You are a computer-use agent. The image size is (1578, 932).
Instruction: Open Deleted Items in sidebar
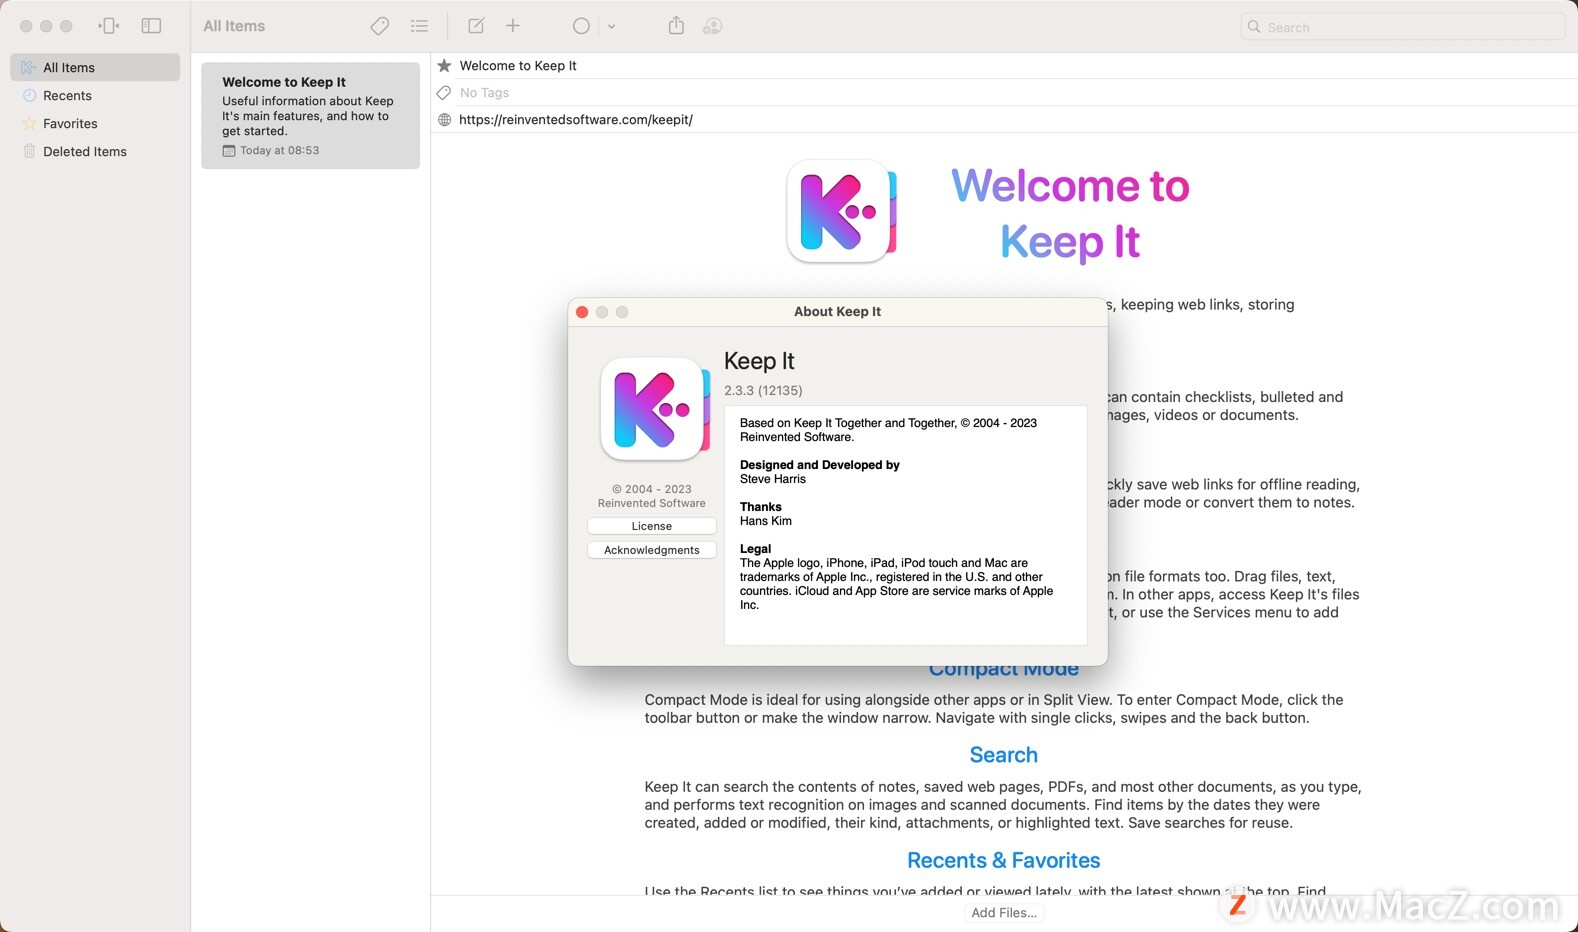95,151
